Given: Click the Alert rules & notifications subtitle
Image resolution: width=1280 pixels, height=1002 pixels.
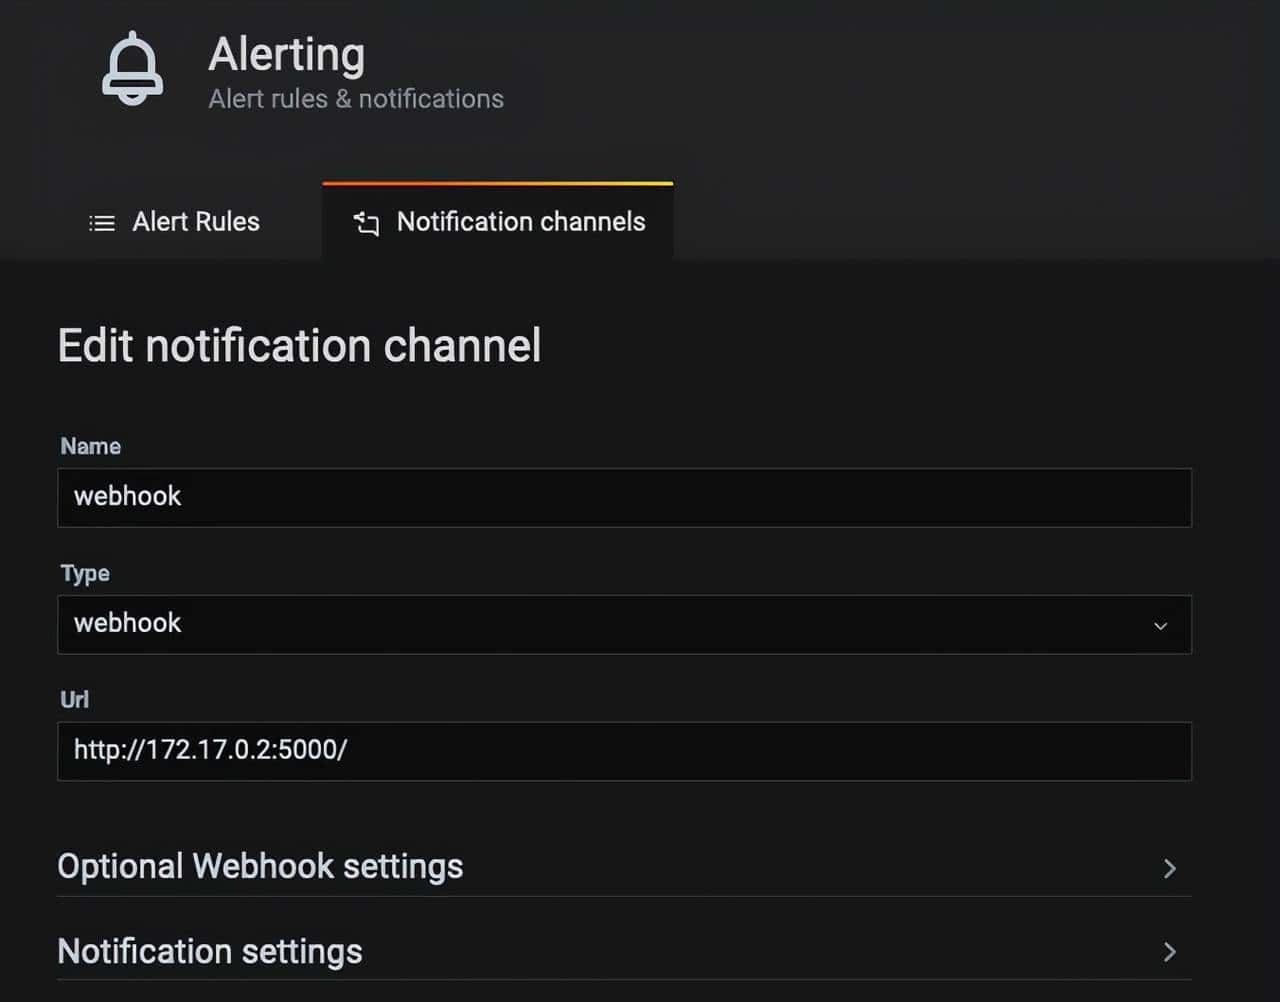Looking at the screenshot, I should (x=356, y=99).
